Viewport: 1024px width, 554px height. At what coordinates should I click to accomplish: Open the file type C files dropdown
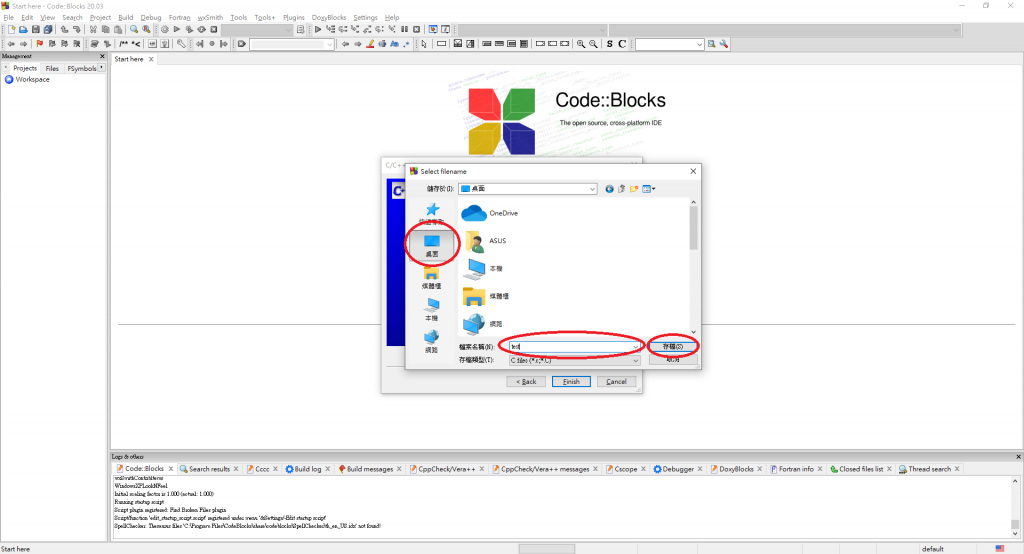635,360
